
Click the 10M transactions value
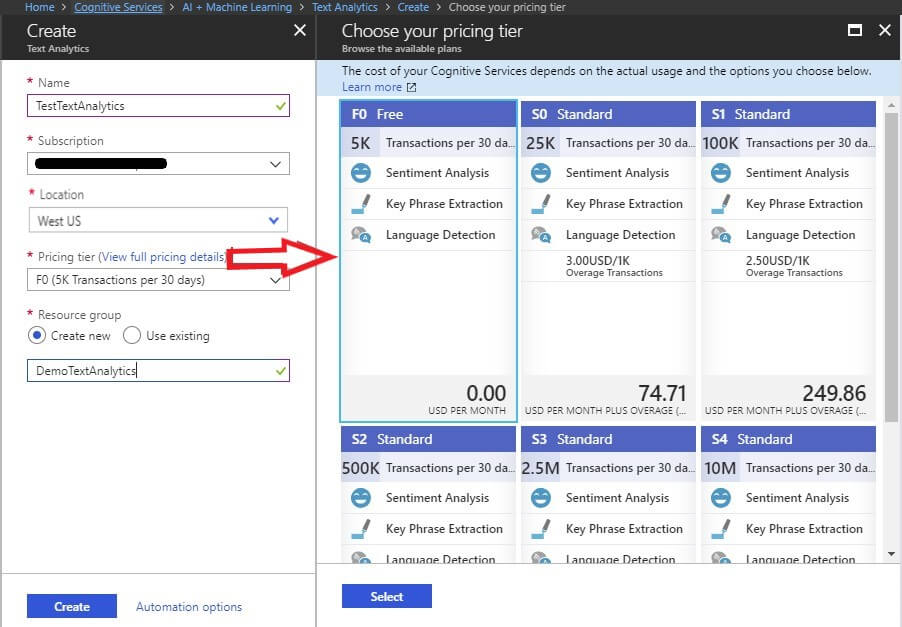coord(720,468)
